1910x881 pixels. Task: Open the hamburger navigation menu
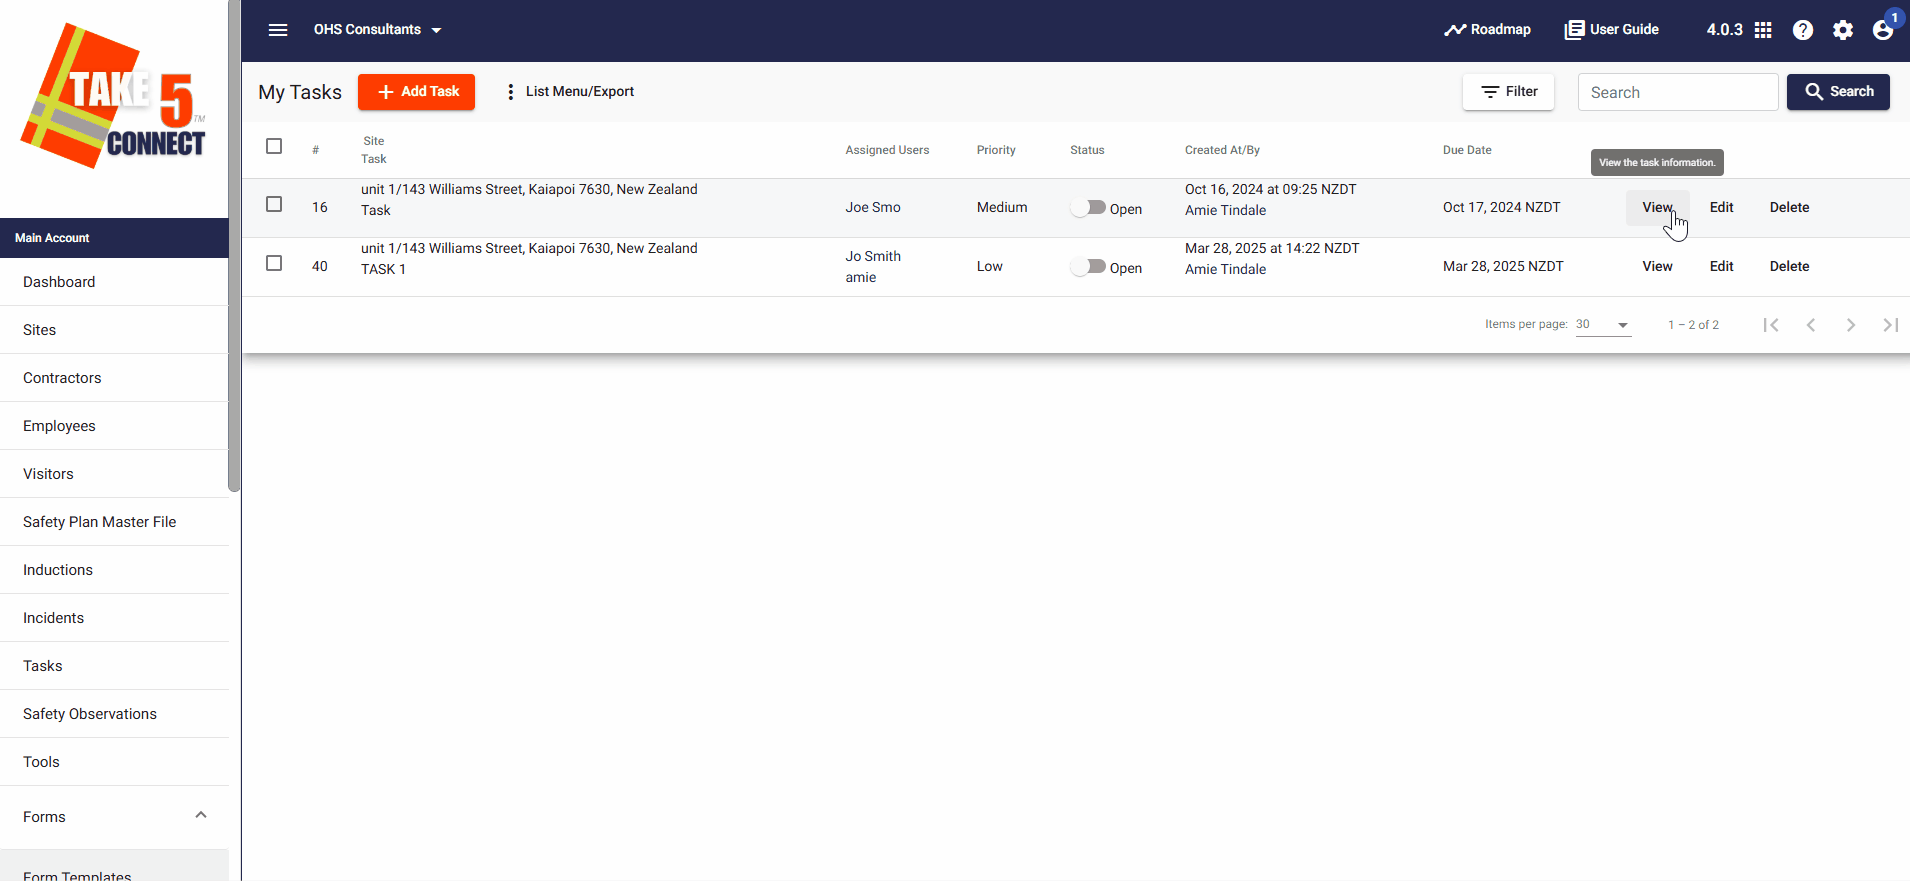pyautogui.click(x=278, y=30)
